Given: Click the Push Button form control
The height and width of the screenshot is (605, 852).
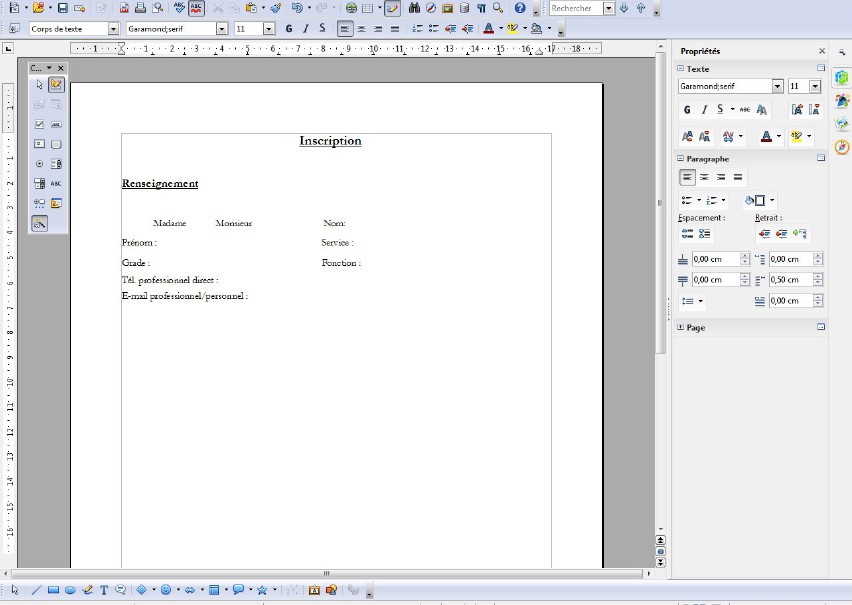Looking at the screenshot, I should tap(56, 144).
